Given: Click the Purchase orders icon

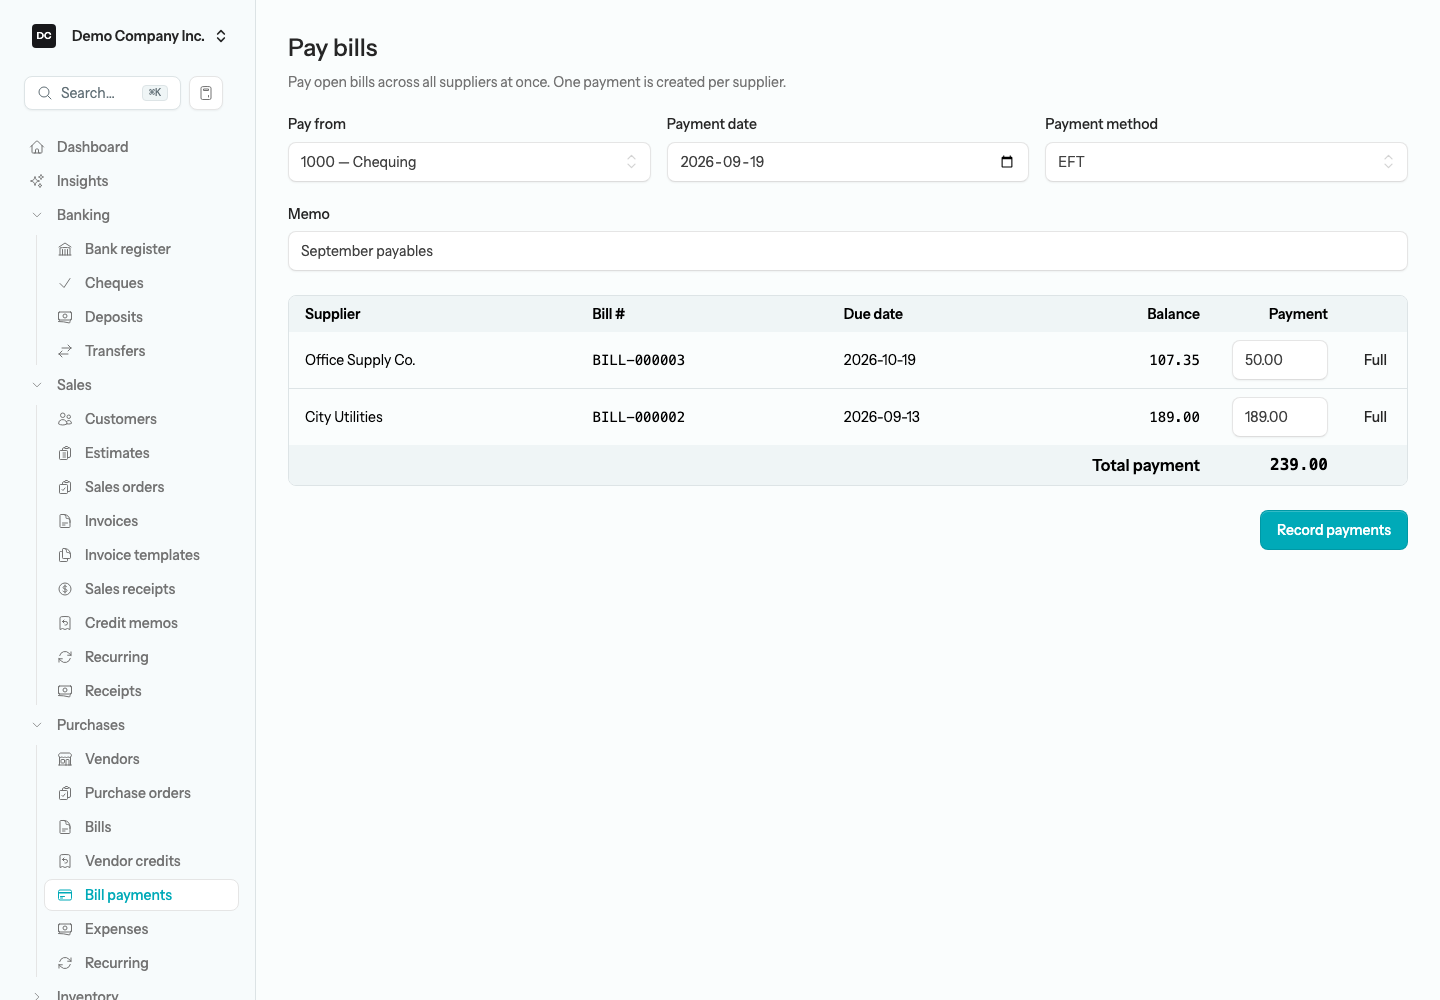Looking at the screenshot, I should coord(65,793).
